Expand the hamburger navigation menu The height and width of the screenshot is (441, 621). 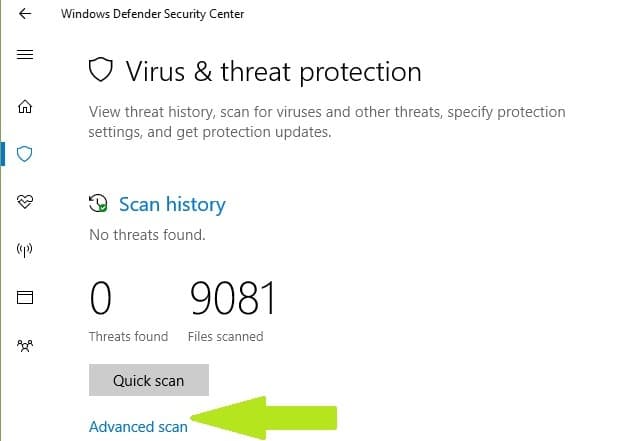coord(26,53)
